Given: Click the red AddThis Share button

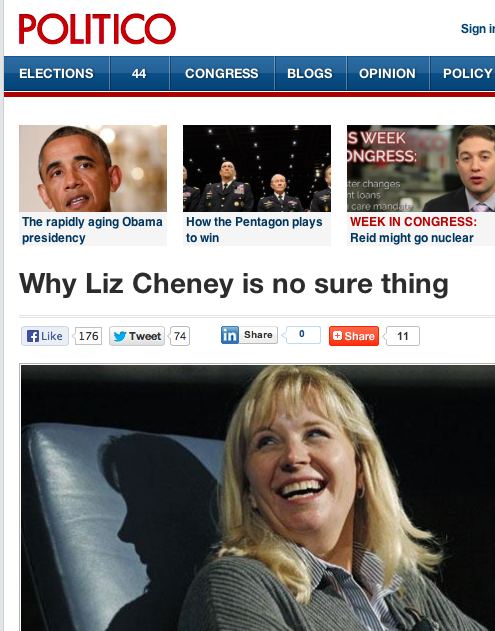Looking at the screenshot, I should pos(354,336).
